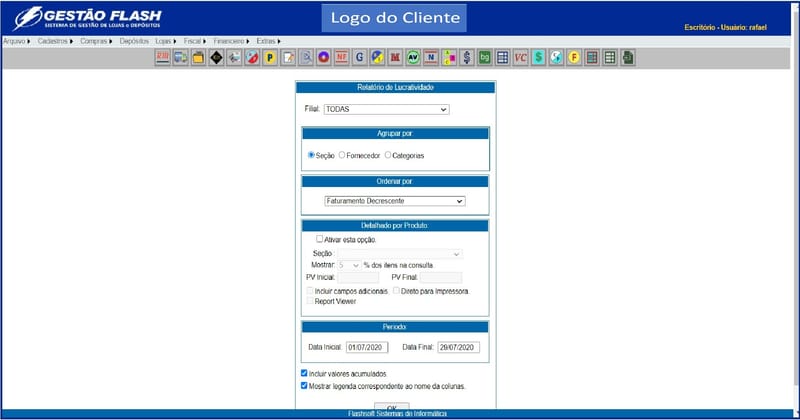Expand the Filial dropdown showing TODAS
Screen dimensions: 800x420
click(386, 110)
